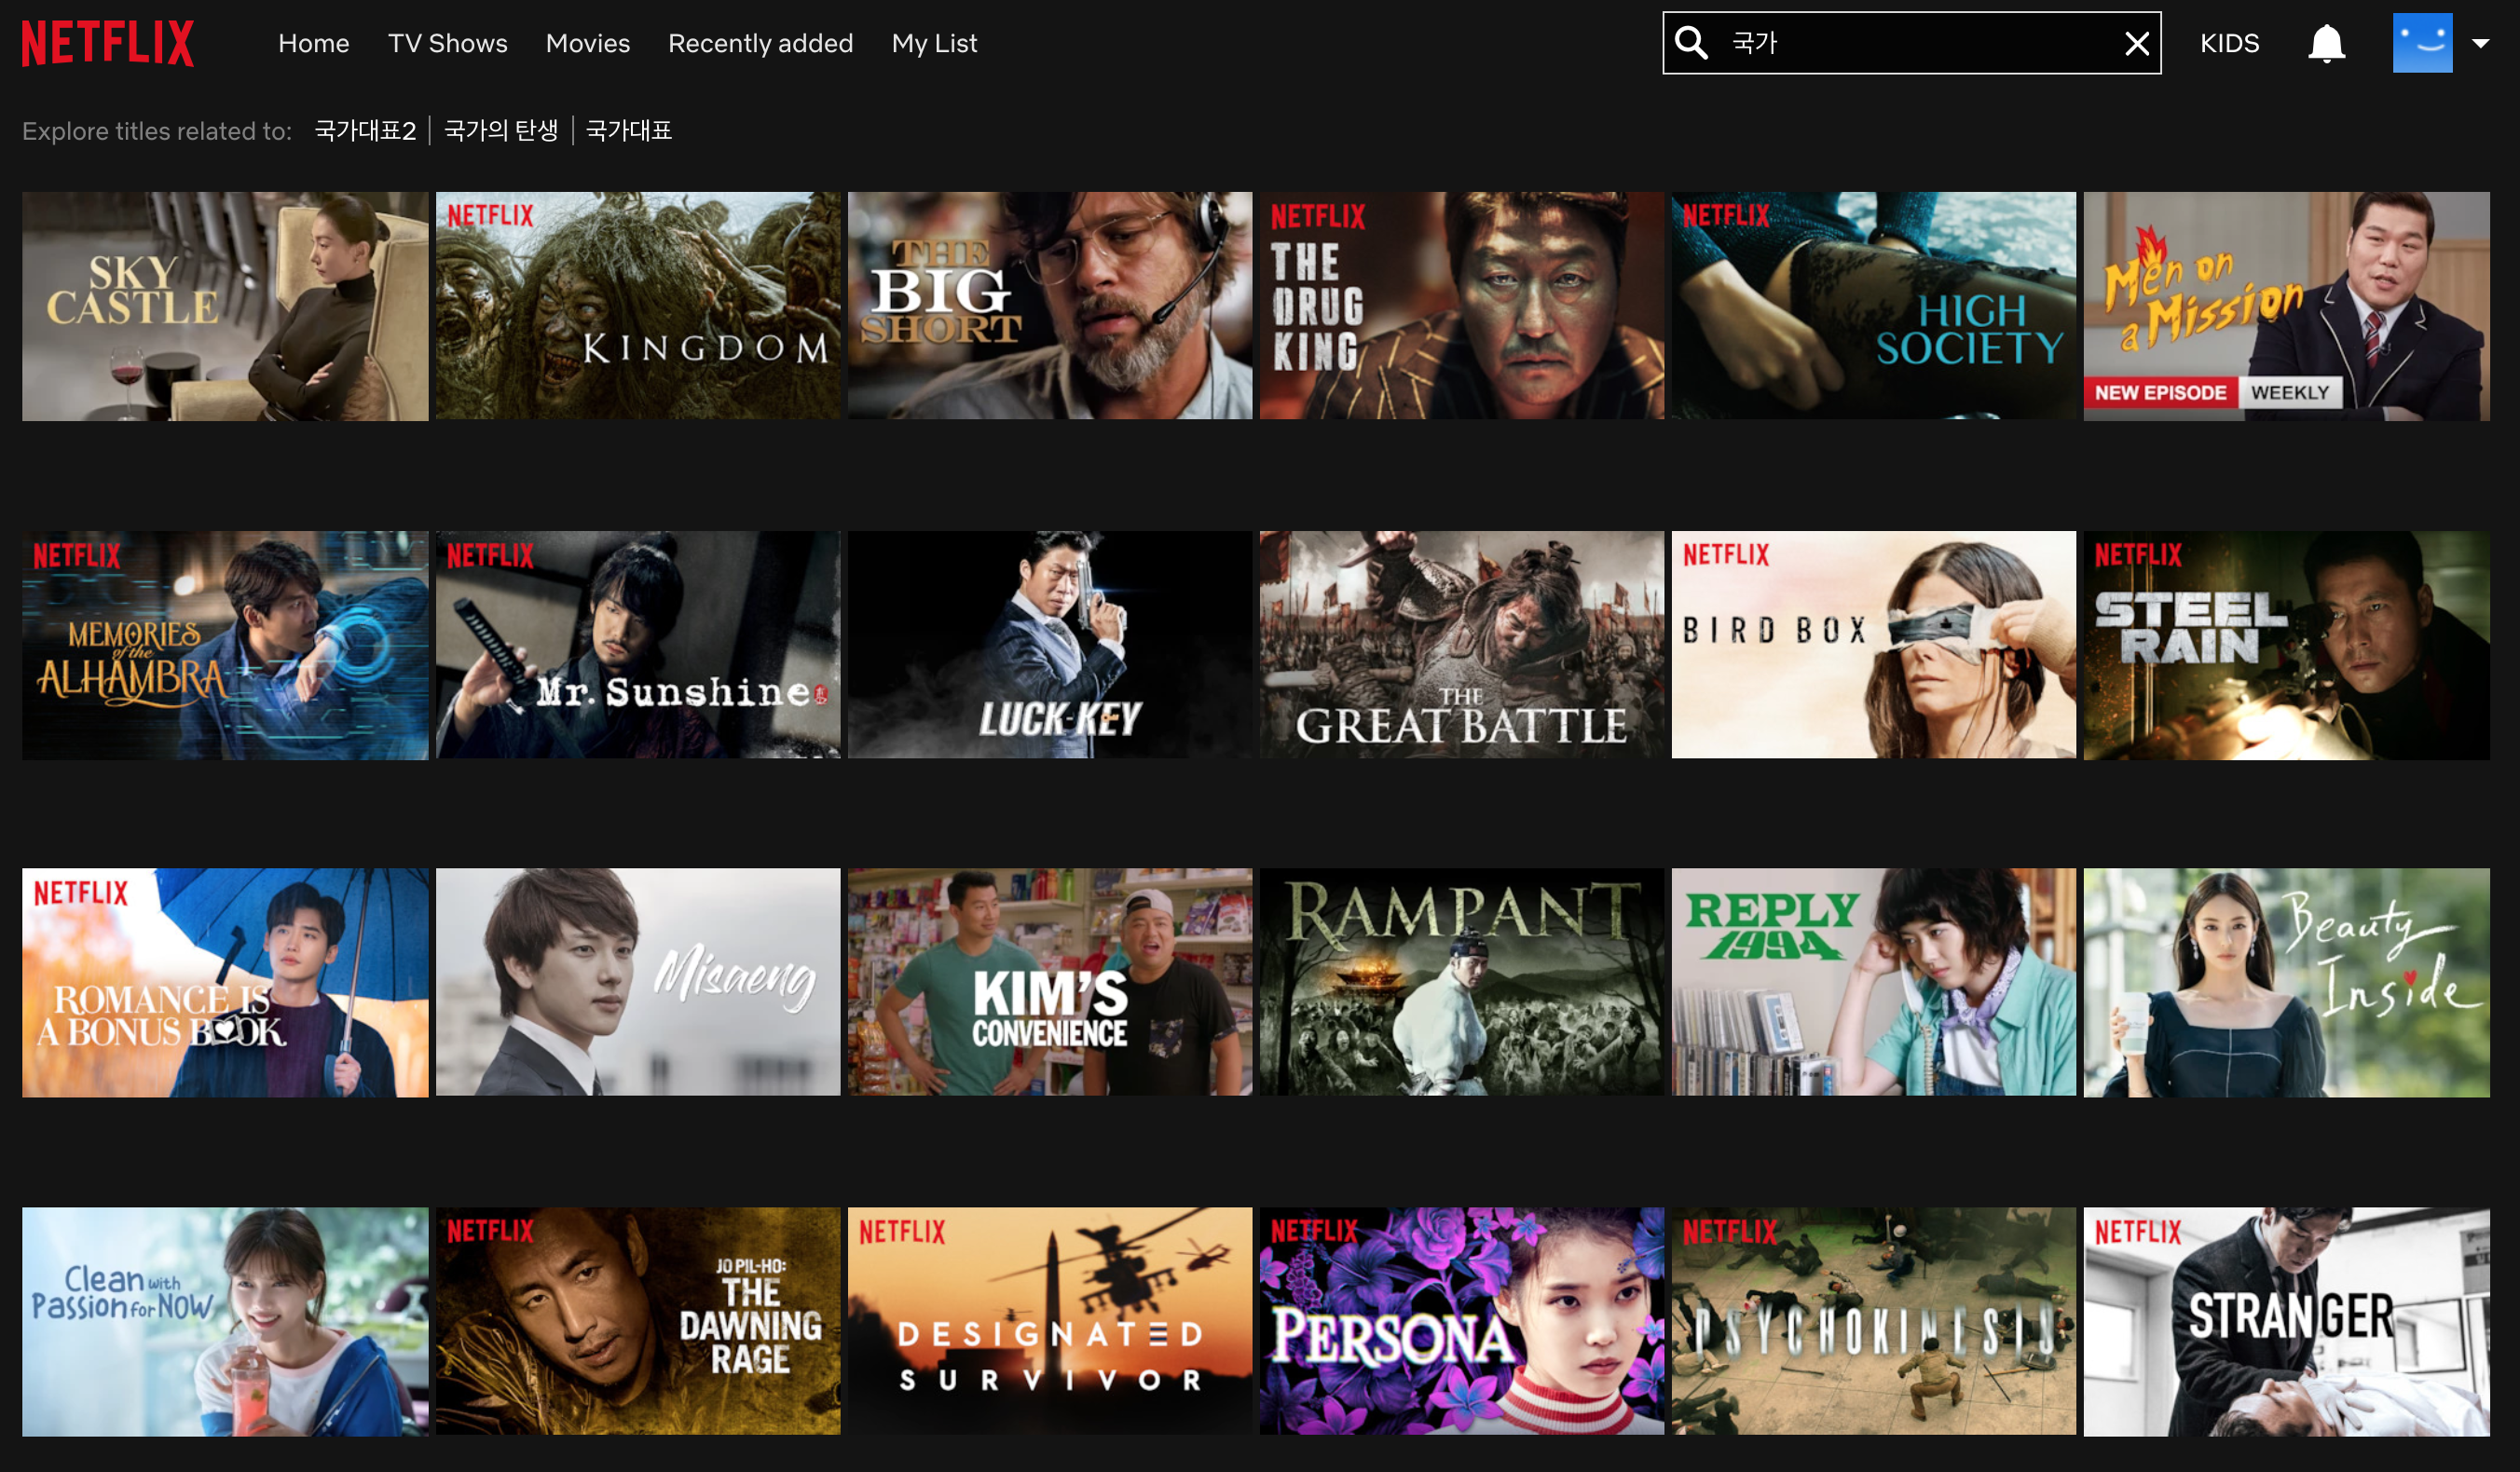Open the notifications bell
This screenshot has width=2520, height=1472.
[2326, 43]
